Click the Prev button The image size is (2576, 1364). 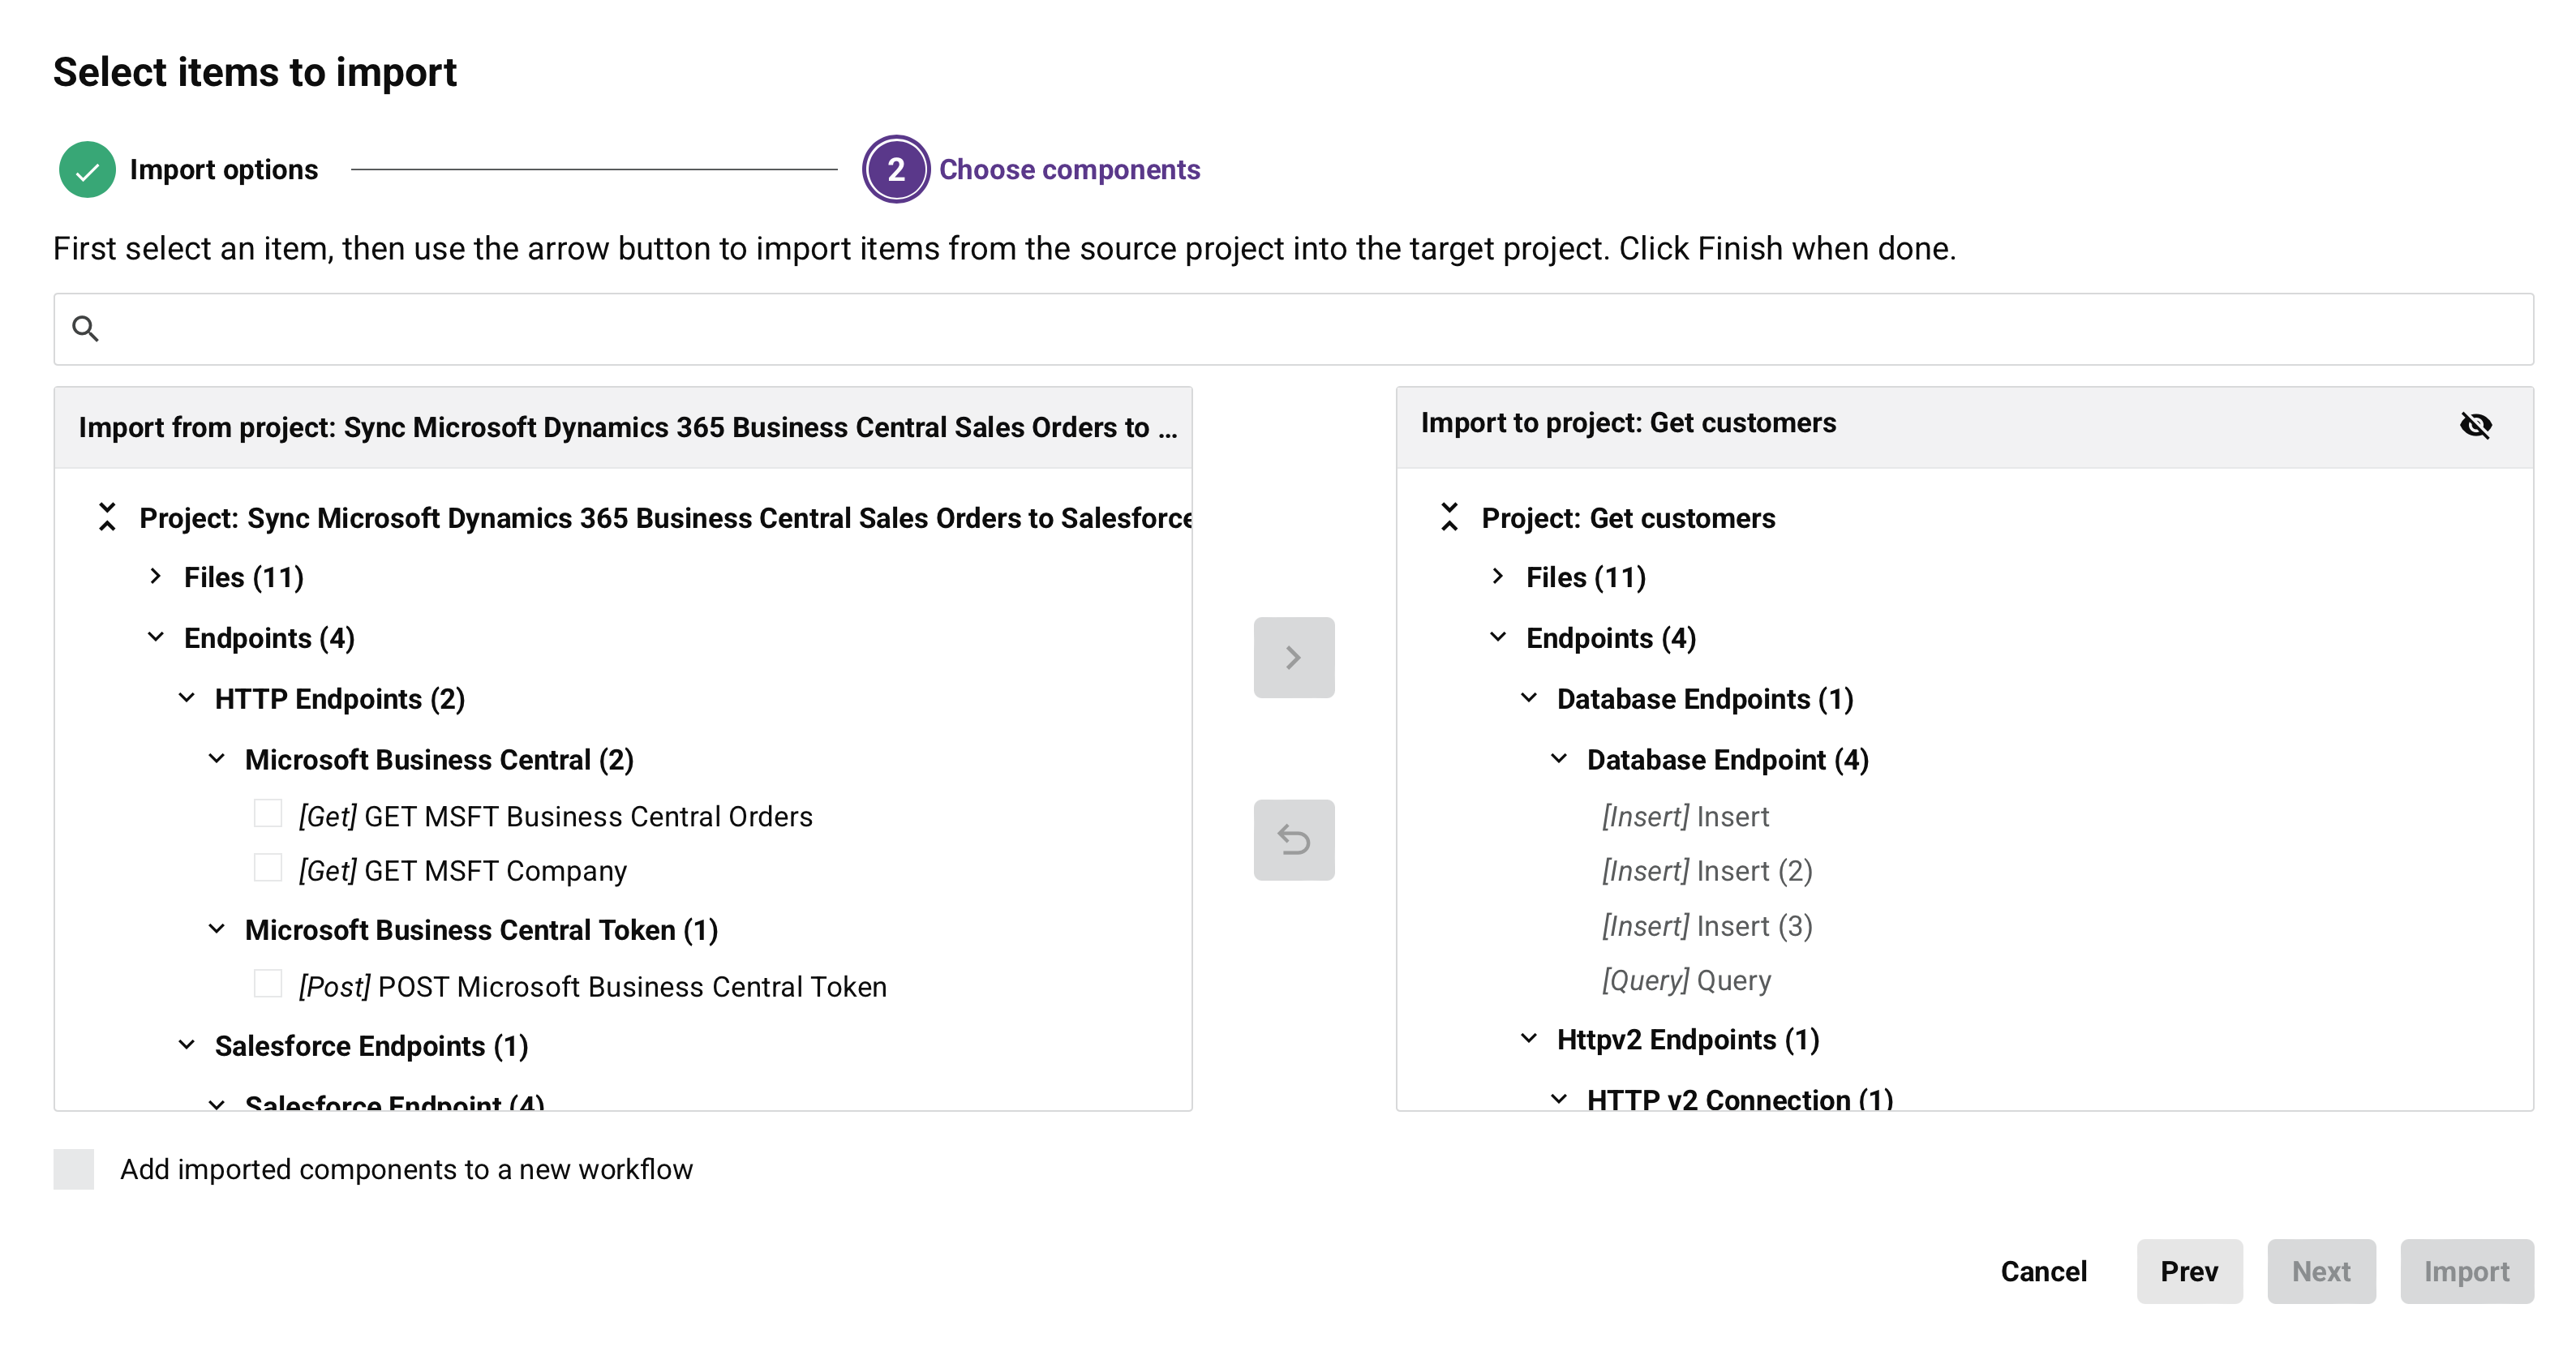coord(2189,1271)
